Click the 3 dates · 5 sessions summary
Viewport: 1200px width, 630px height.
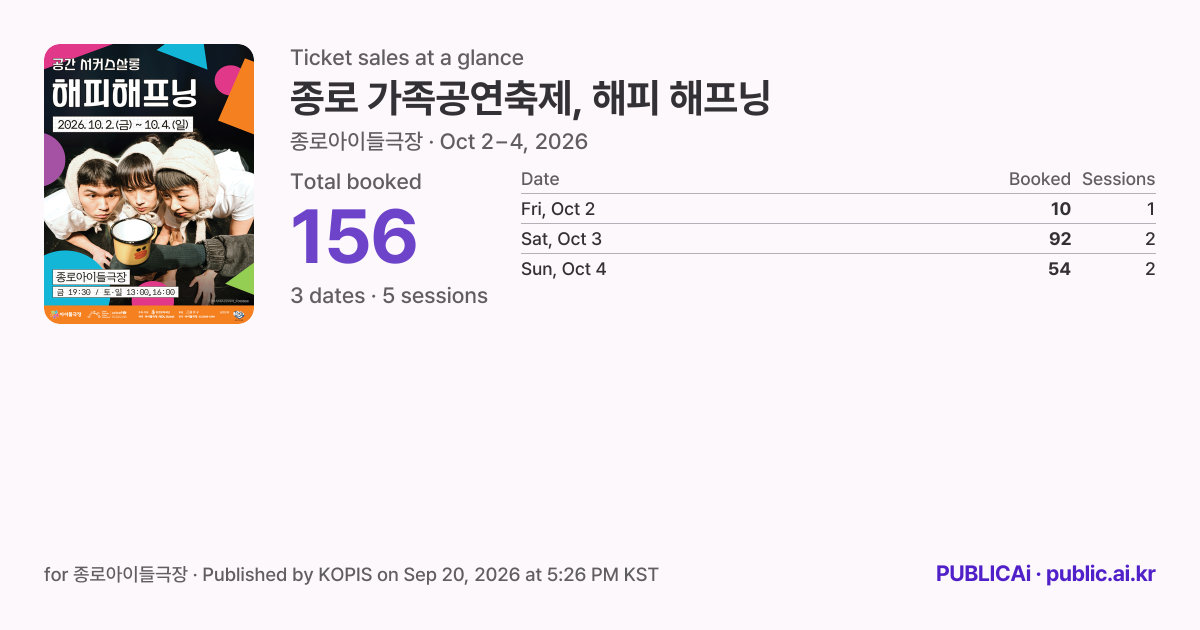pos(389,296)
